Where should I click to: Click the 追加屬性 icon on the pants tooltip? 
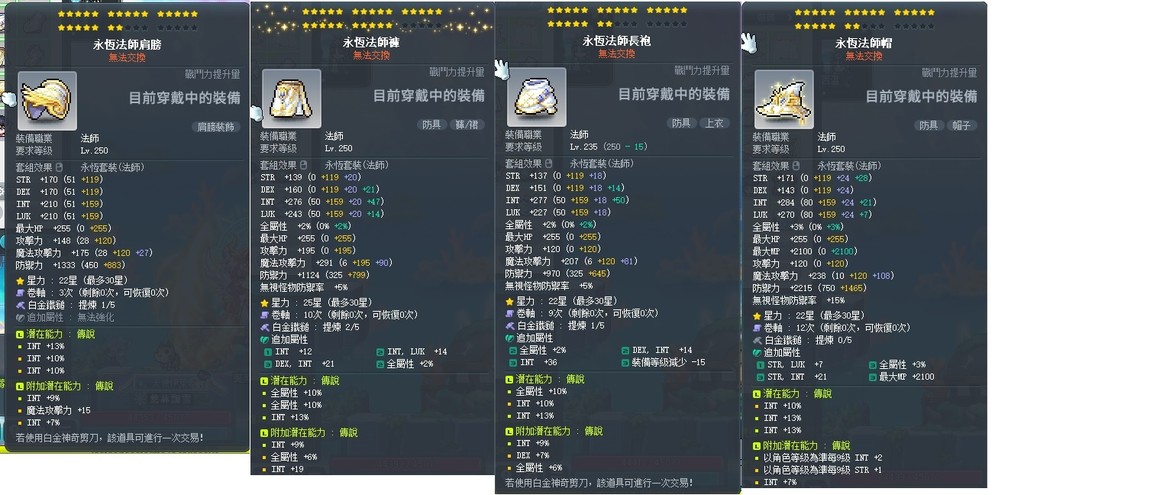coord(265,340)
